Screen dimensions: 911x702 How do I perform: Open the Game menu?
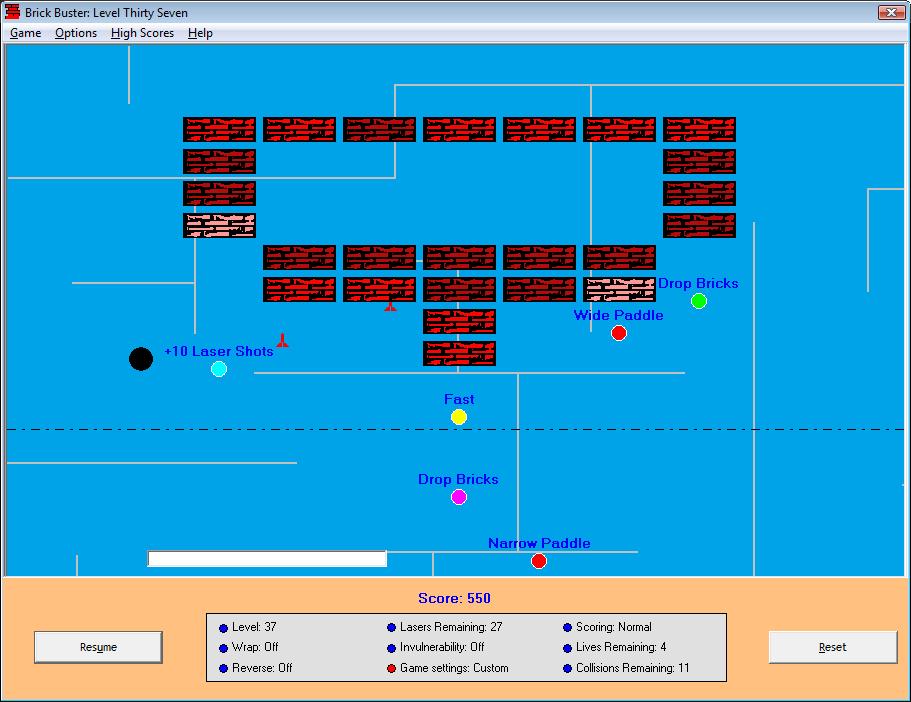point(26,33)
